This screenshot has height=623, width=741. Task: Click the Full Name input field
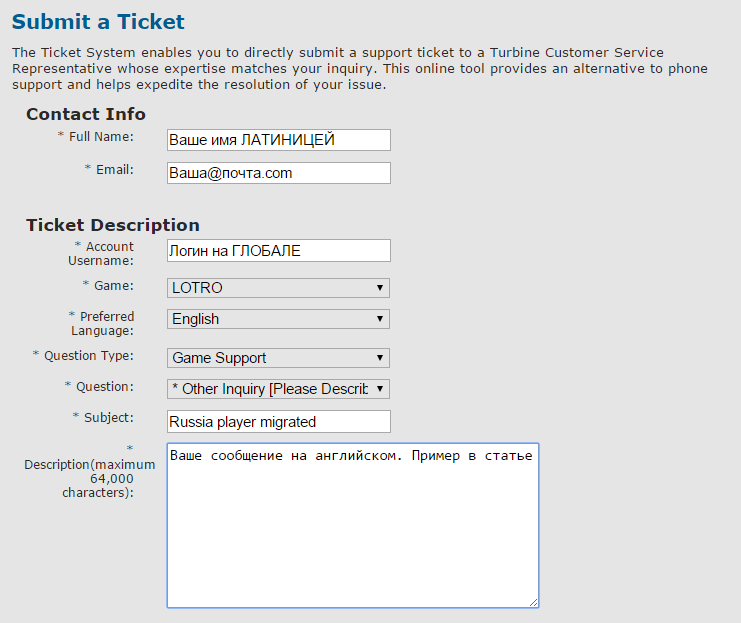coord(278,140)
